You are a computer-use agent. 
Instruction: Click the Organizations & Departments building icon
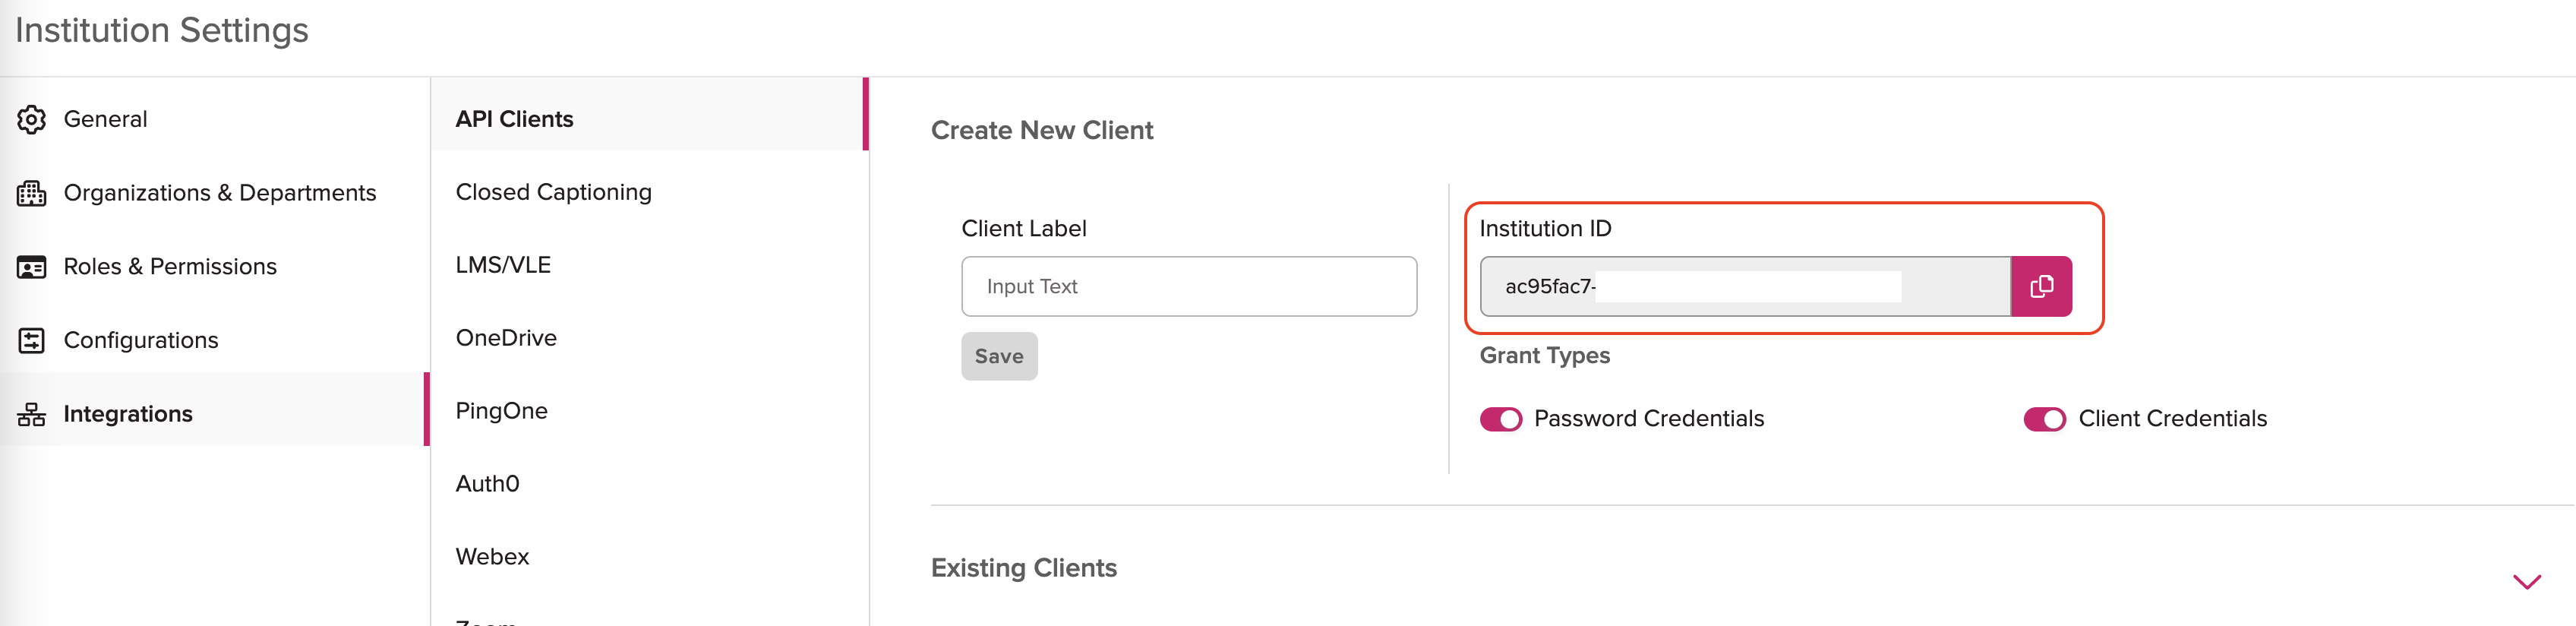(31, 193)
